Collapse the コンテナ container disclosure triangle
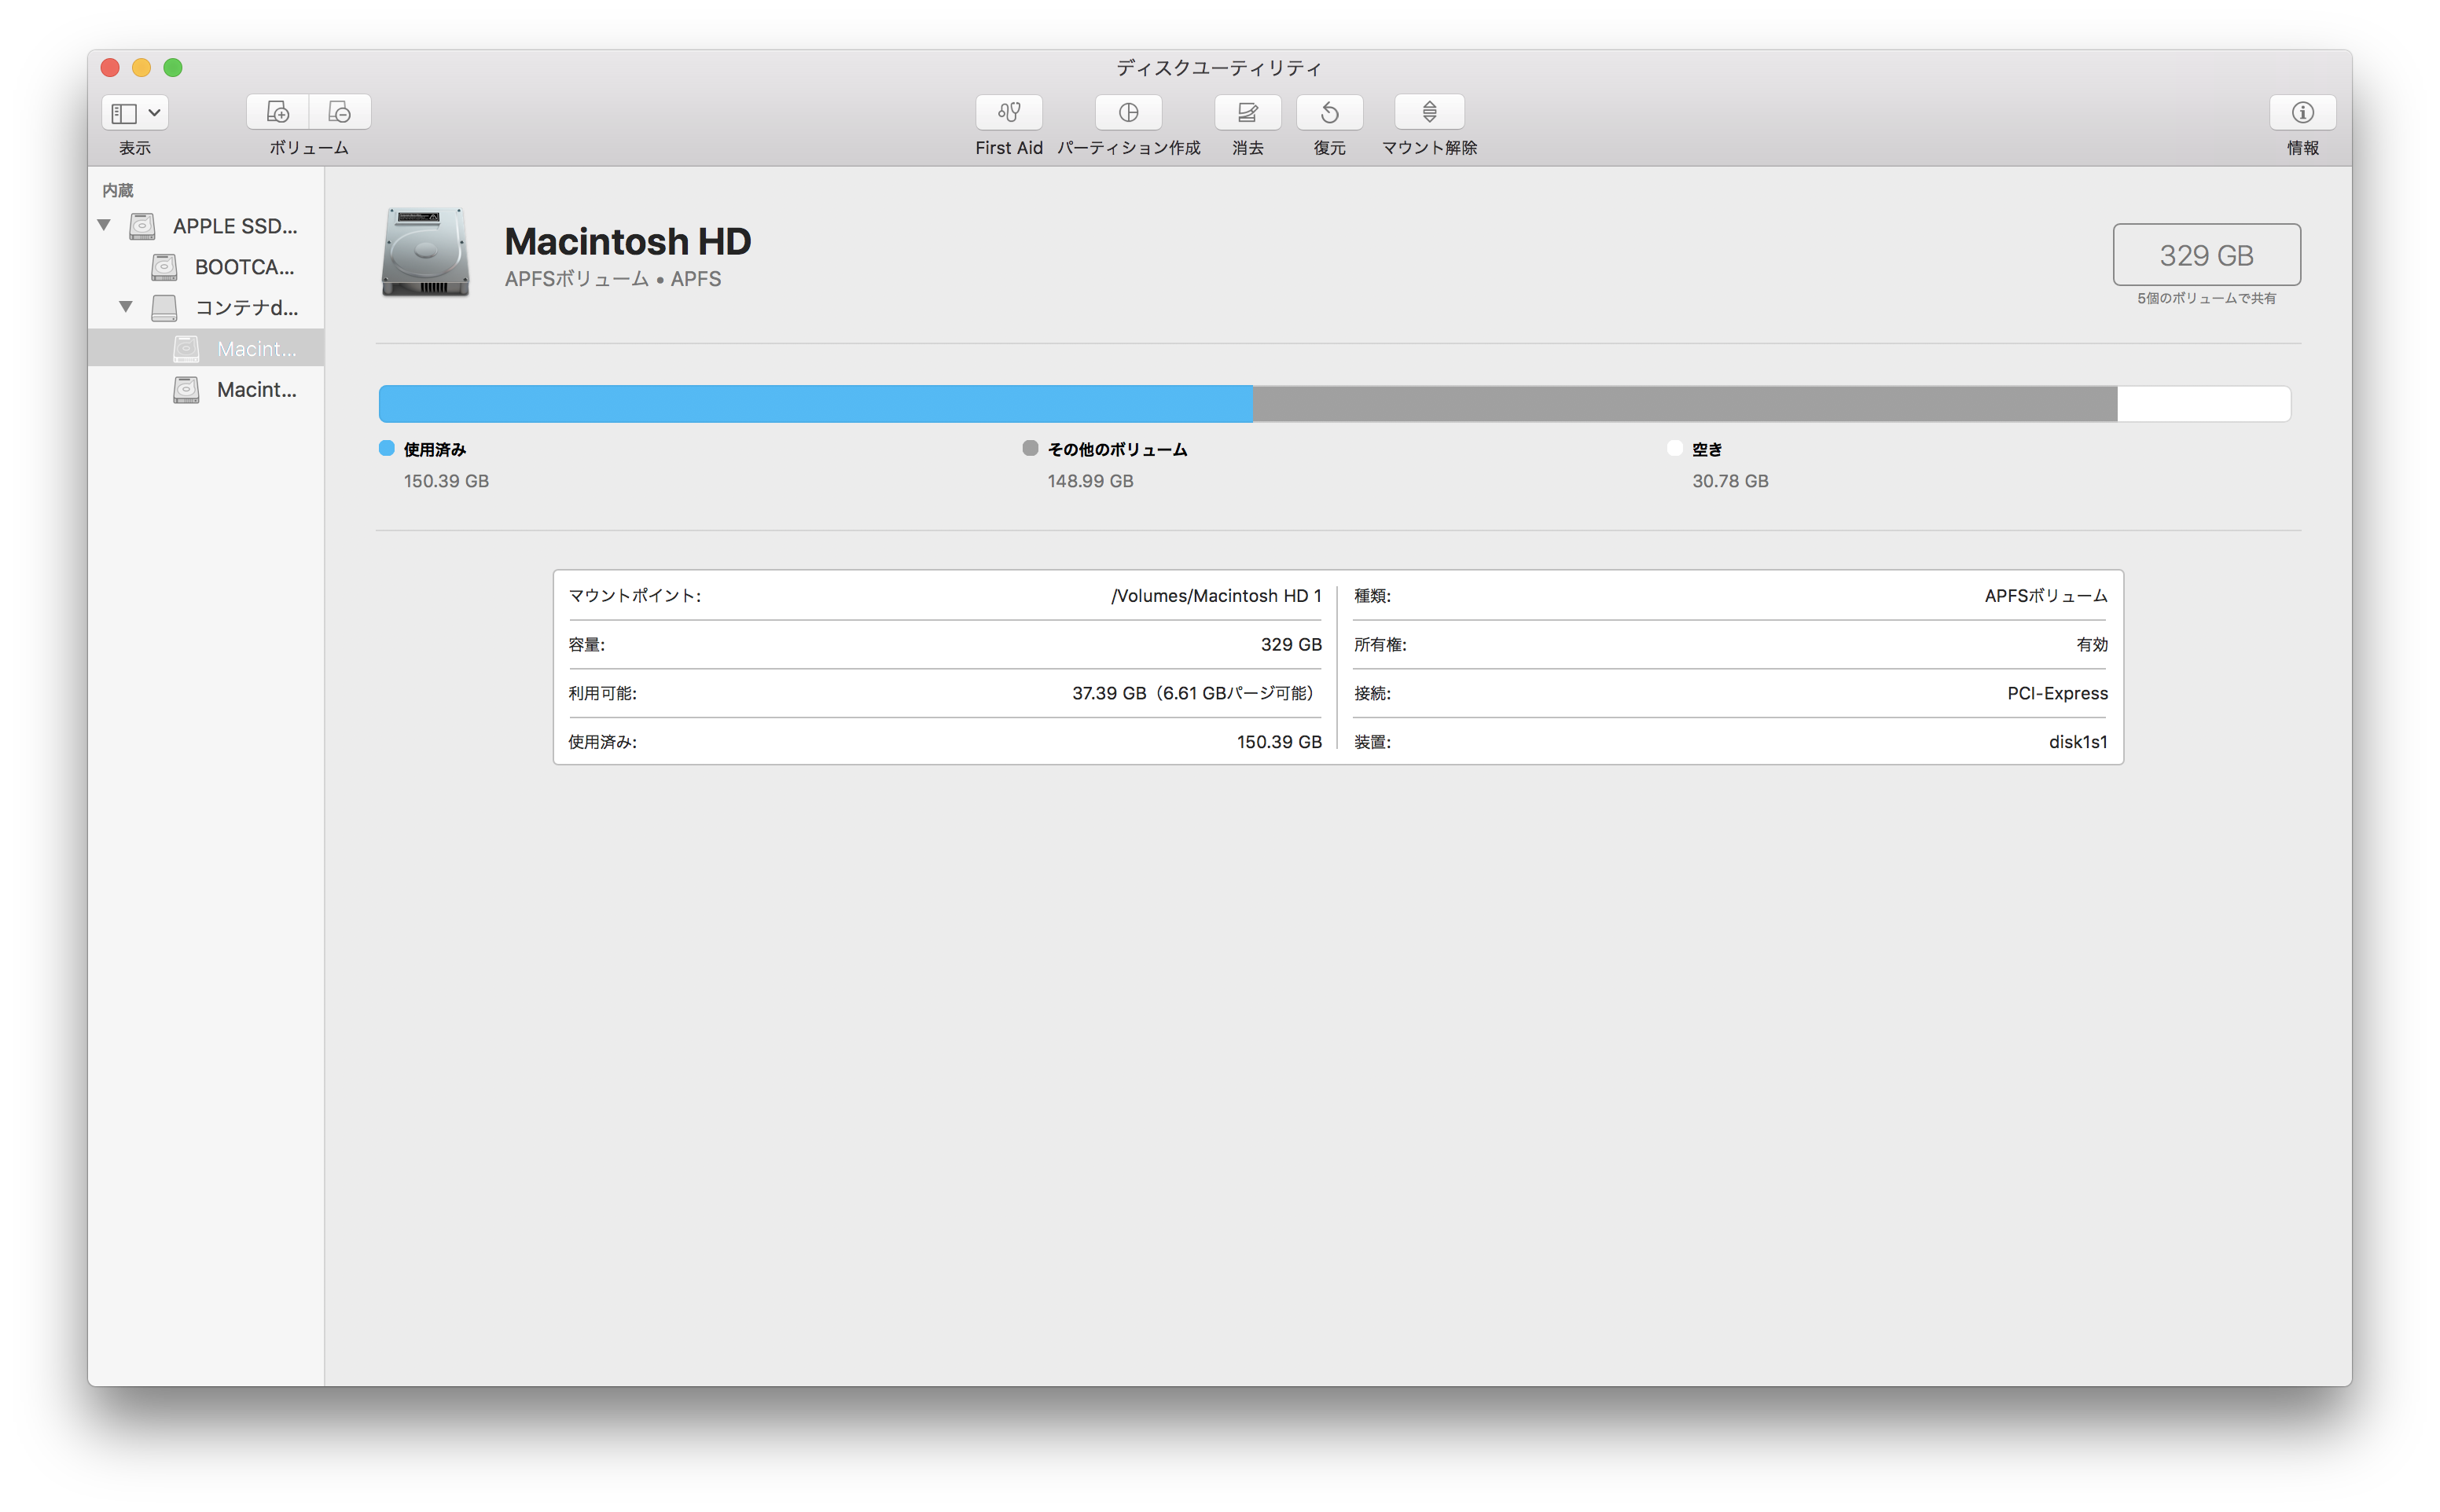This screenshot has height=1512, width=2440. (126, 307)
